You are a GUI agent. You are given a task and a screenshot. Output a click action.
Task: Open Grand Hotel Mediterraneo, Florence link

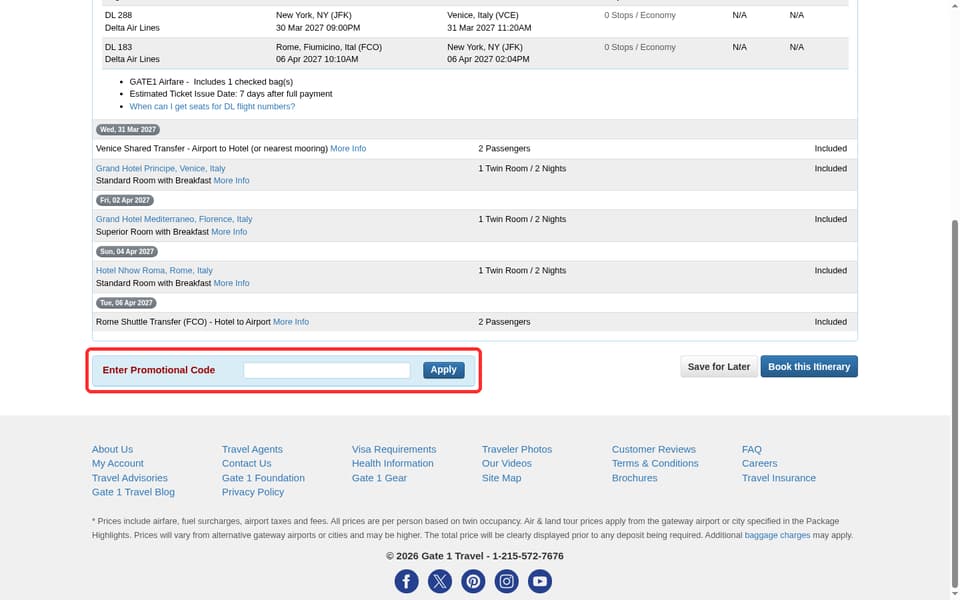tap(174, 219)
